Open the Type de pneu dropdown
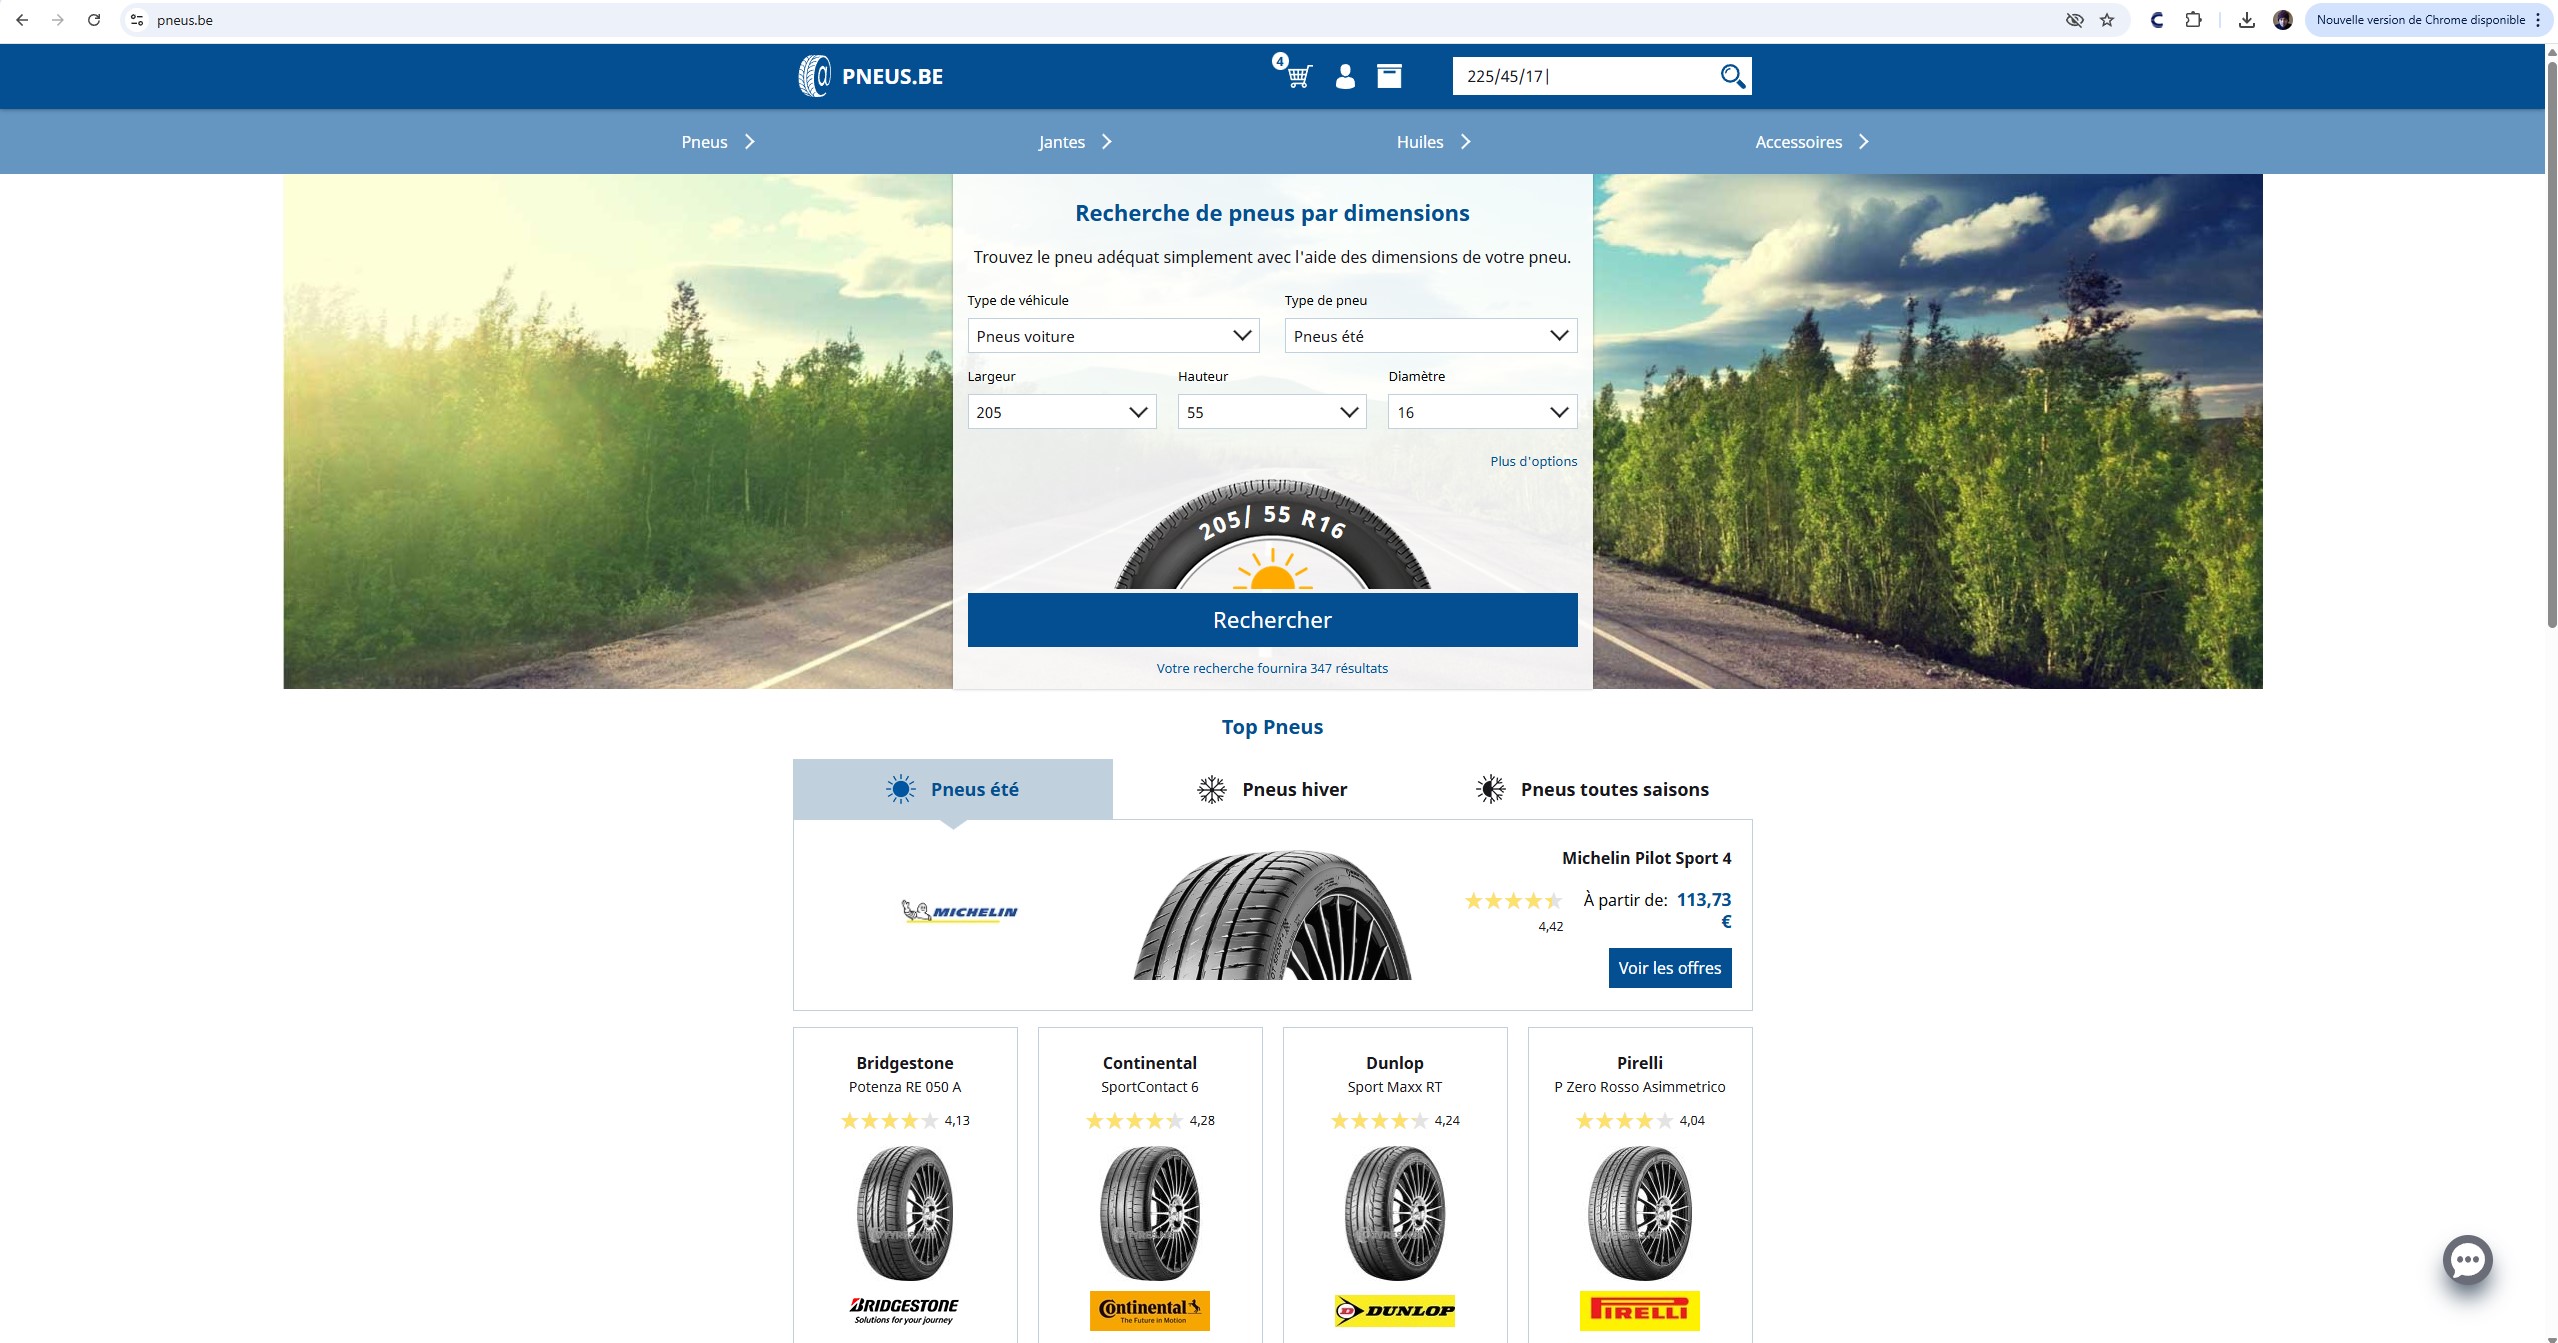Screen dimensions: 2558x1343 pos(1430,336)
